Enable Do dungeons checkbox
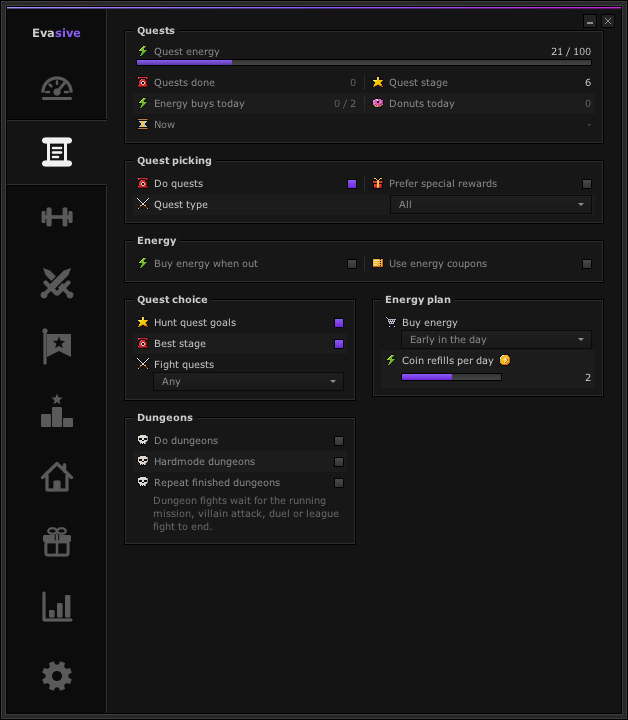The height and width of the screenshot is (720, 628). (x=339, y=441)
